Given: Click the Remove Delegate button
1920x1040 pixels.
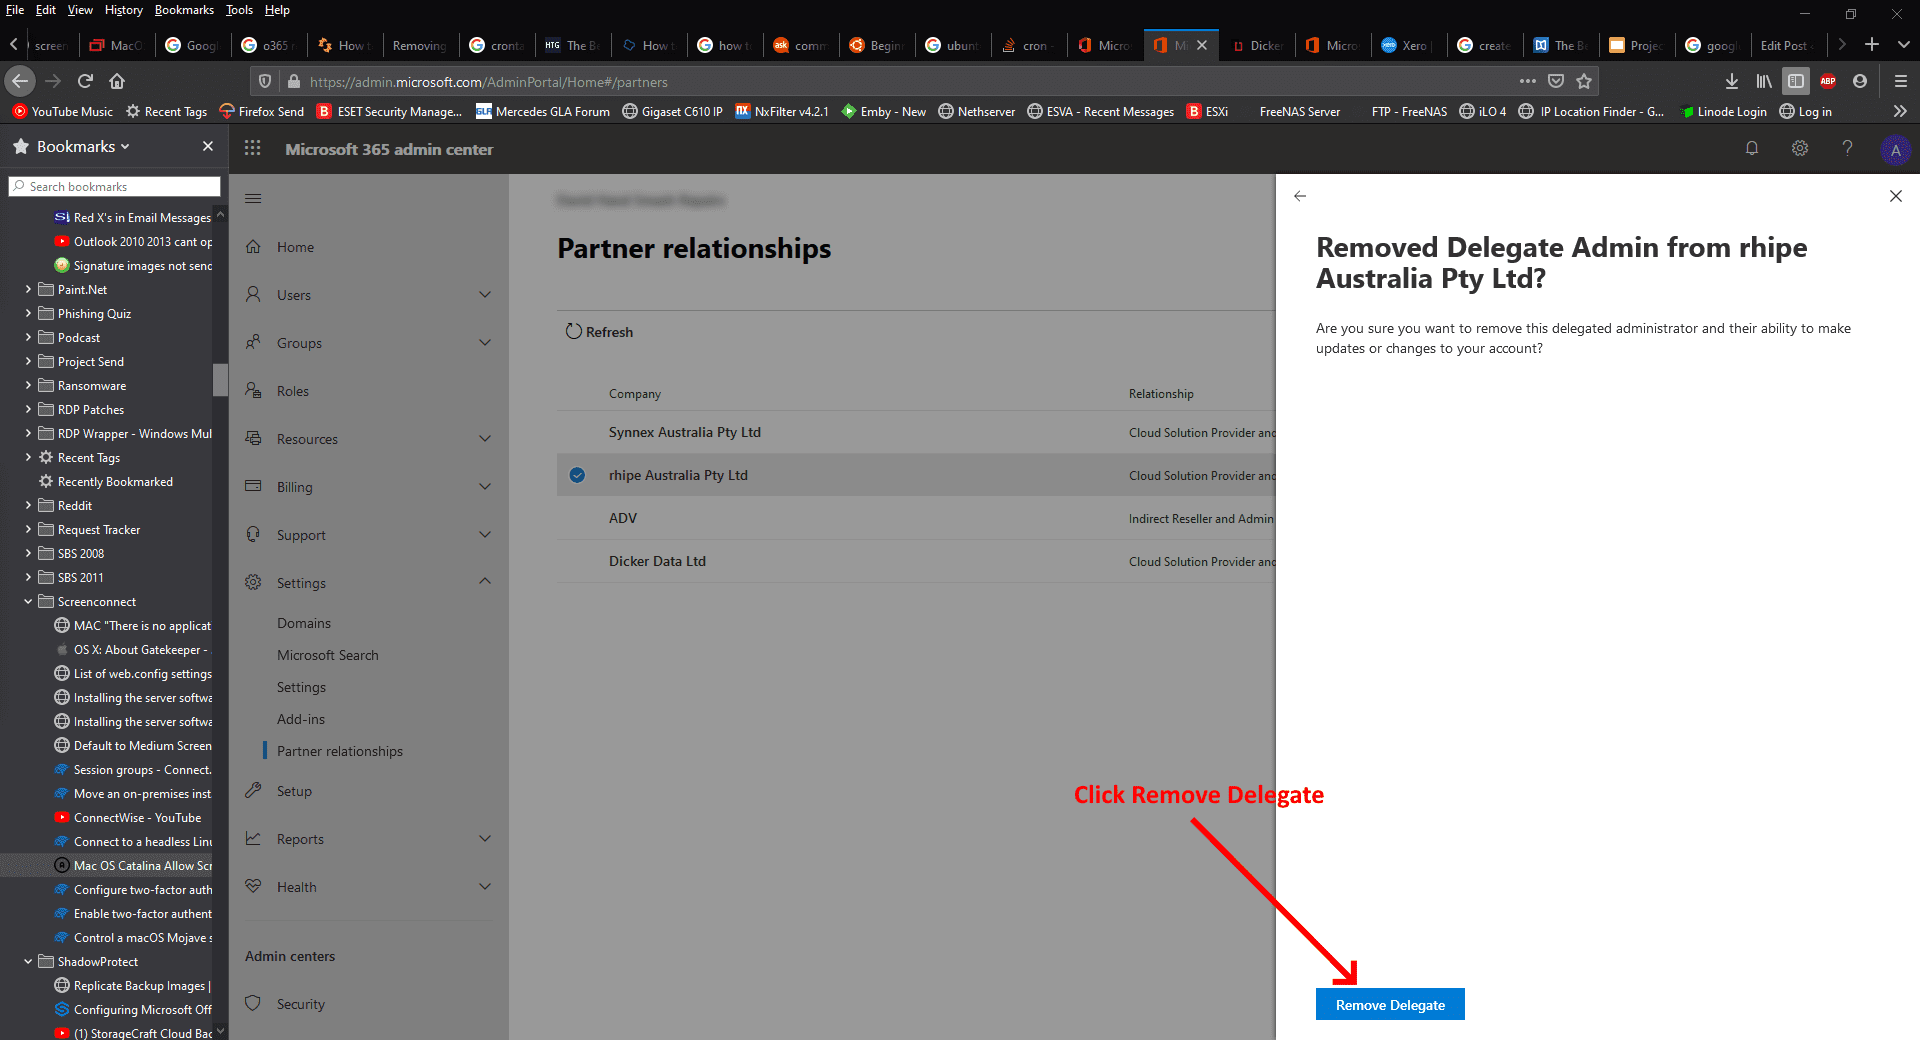Looking at the screenshot, I should click(1390, 1004).
